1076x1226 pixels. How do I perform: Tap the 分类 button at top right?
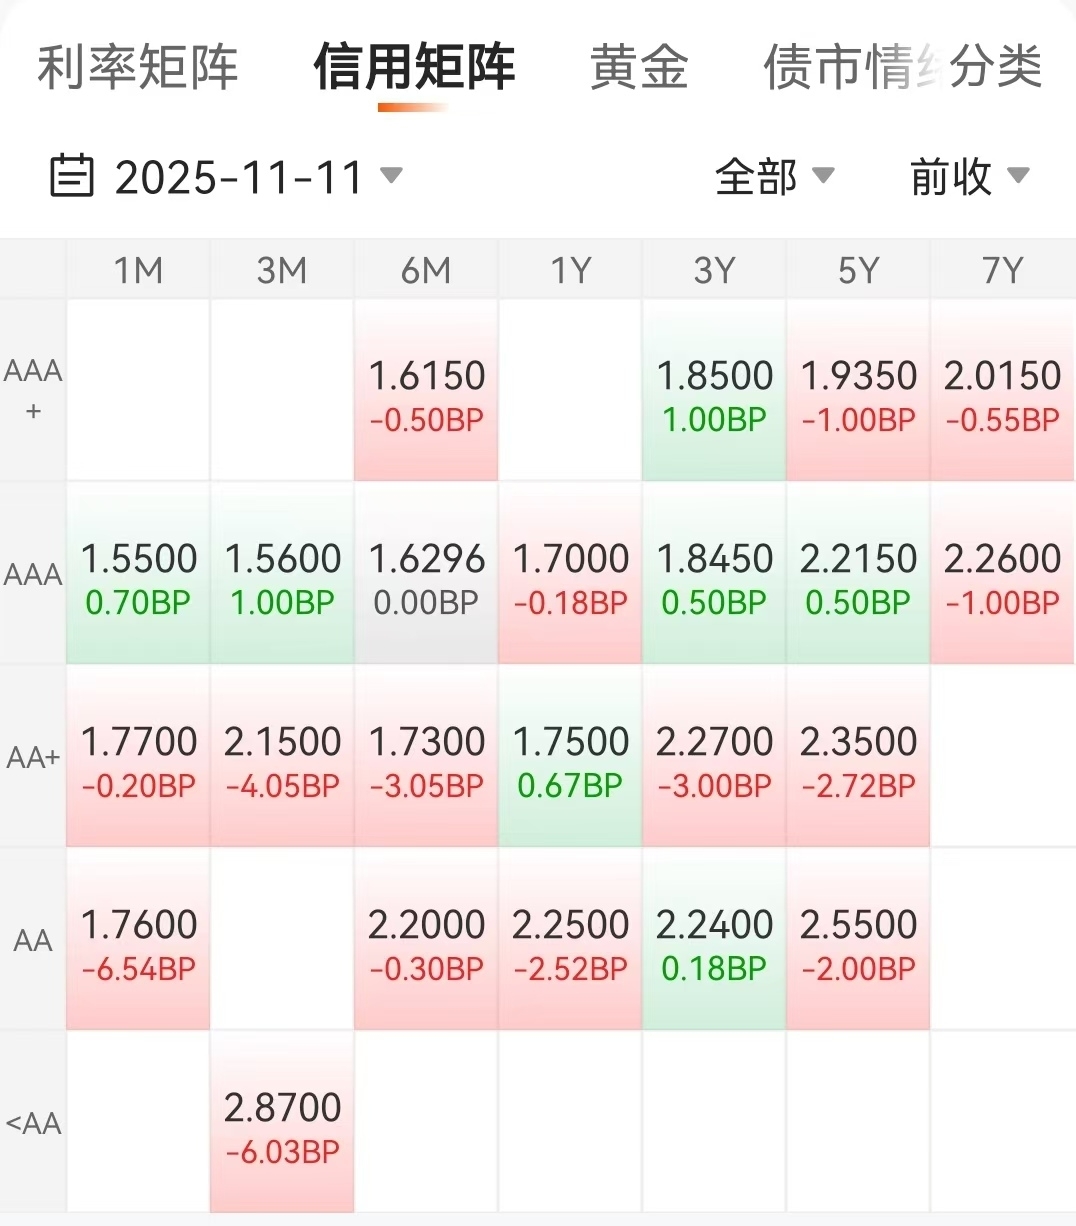pyautogui.click(x=997, y=68)
